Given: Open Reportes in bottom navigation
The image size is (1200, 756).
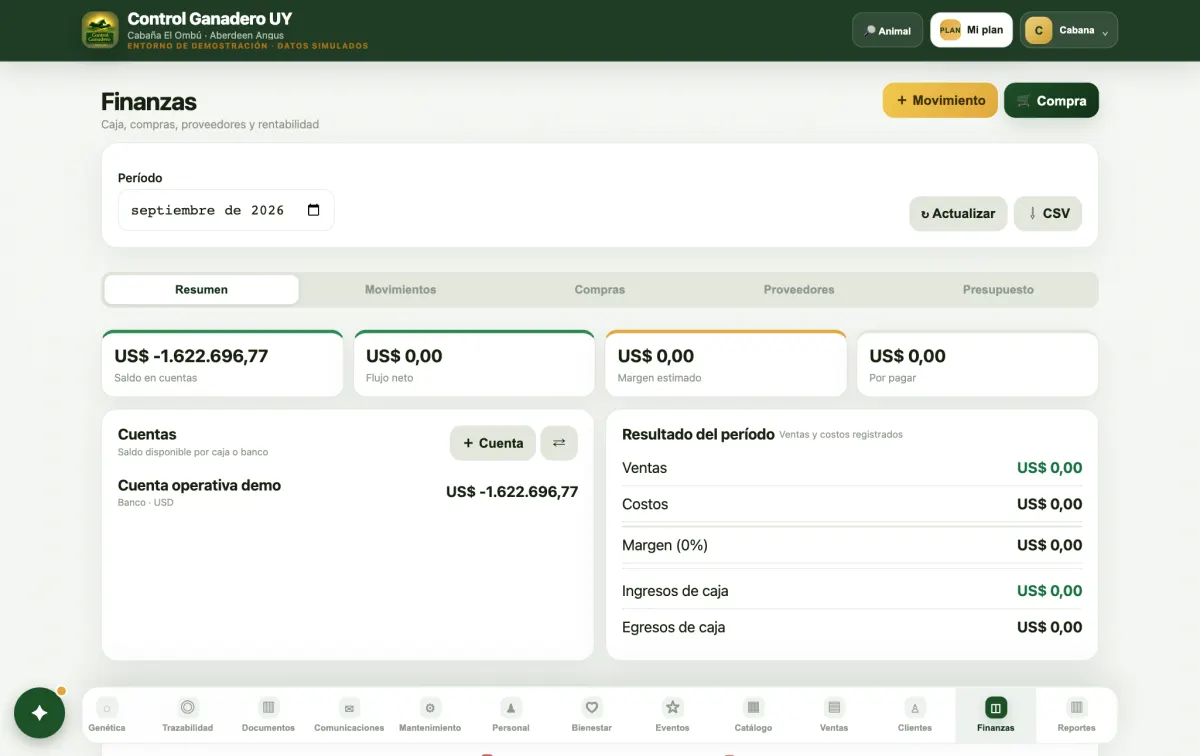Looking at the screenshot, I should pos(1077,715).
